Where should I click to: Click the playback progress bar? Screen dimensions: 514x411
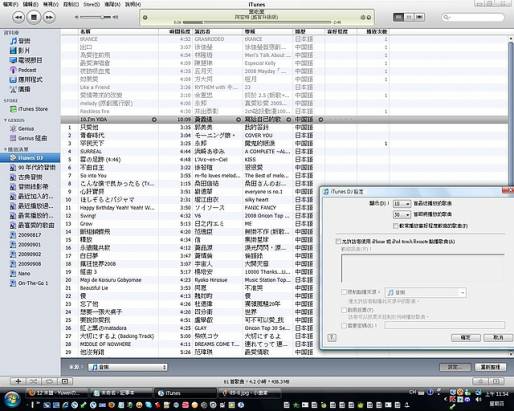coord(257,22)
